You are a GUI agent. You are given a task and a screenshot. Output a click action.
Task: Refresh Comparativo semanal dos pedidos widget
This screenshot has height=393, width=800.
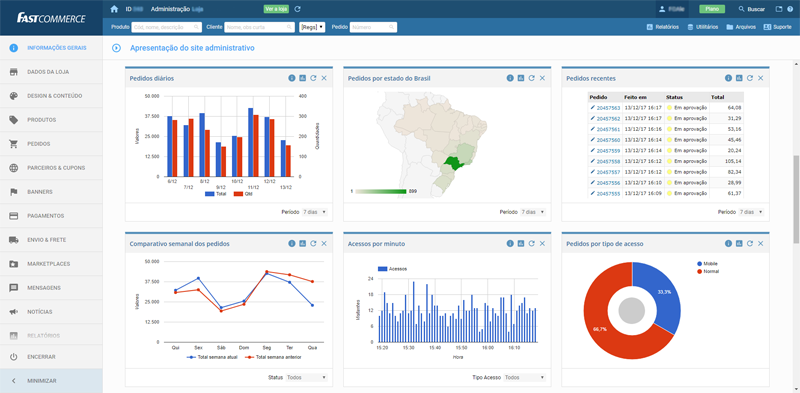tap(313, 243)
